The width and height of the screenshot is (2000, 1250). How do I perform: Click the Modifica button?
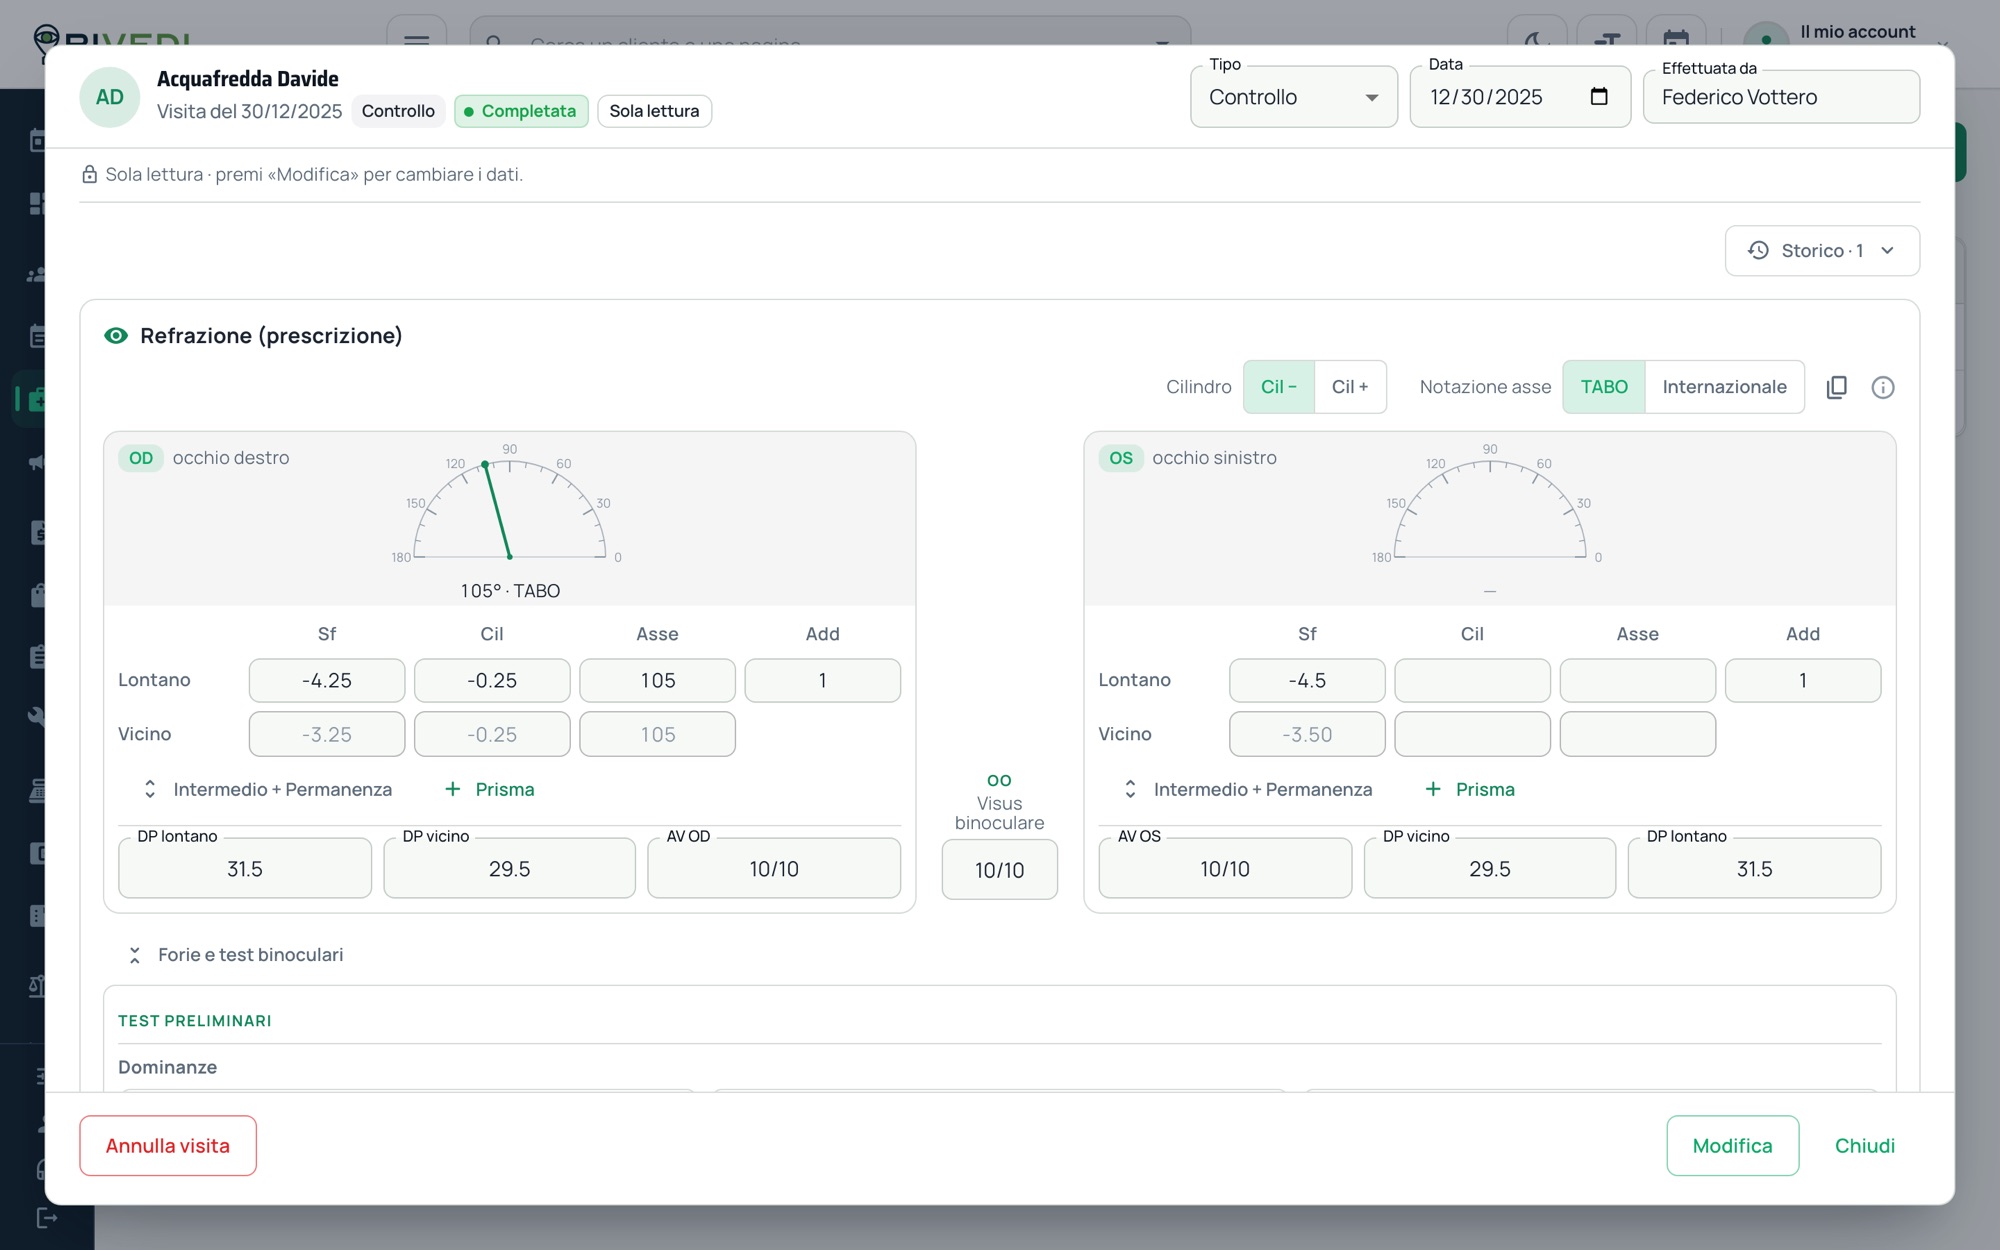point(1732,1146)
